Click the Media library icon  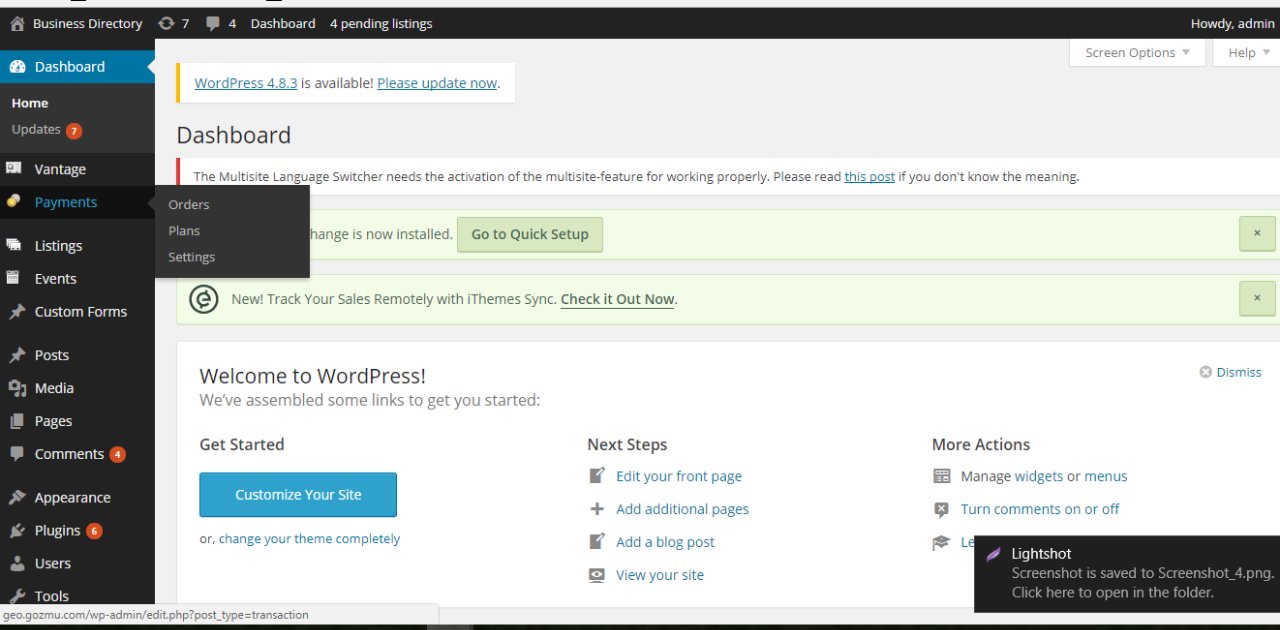[17, 388]
